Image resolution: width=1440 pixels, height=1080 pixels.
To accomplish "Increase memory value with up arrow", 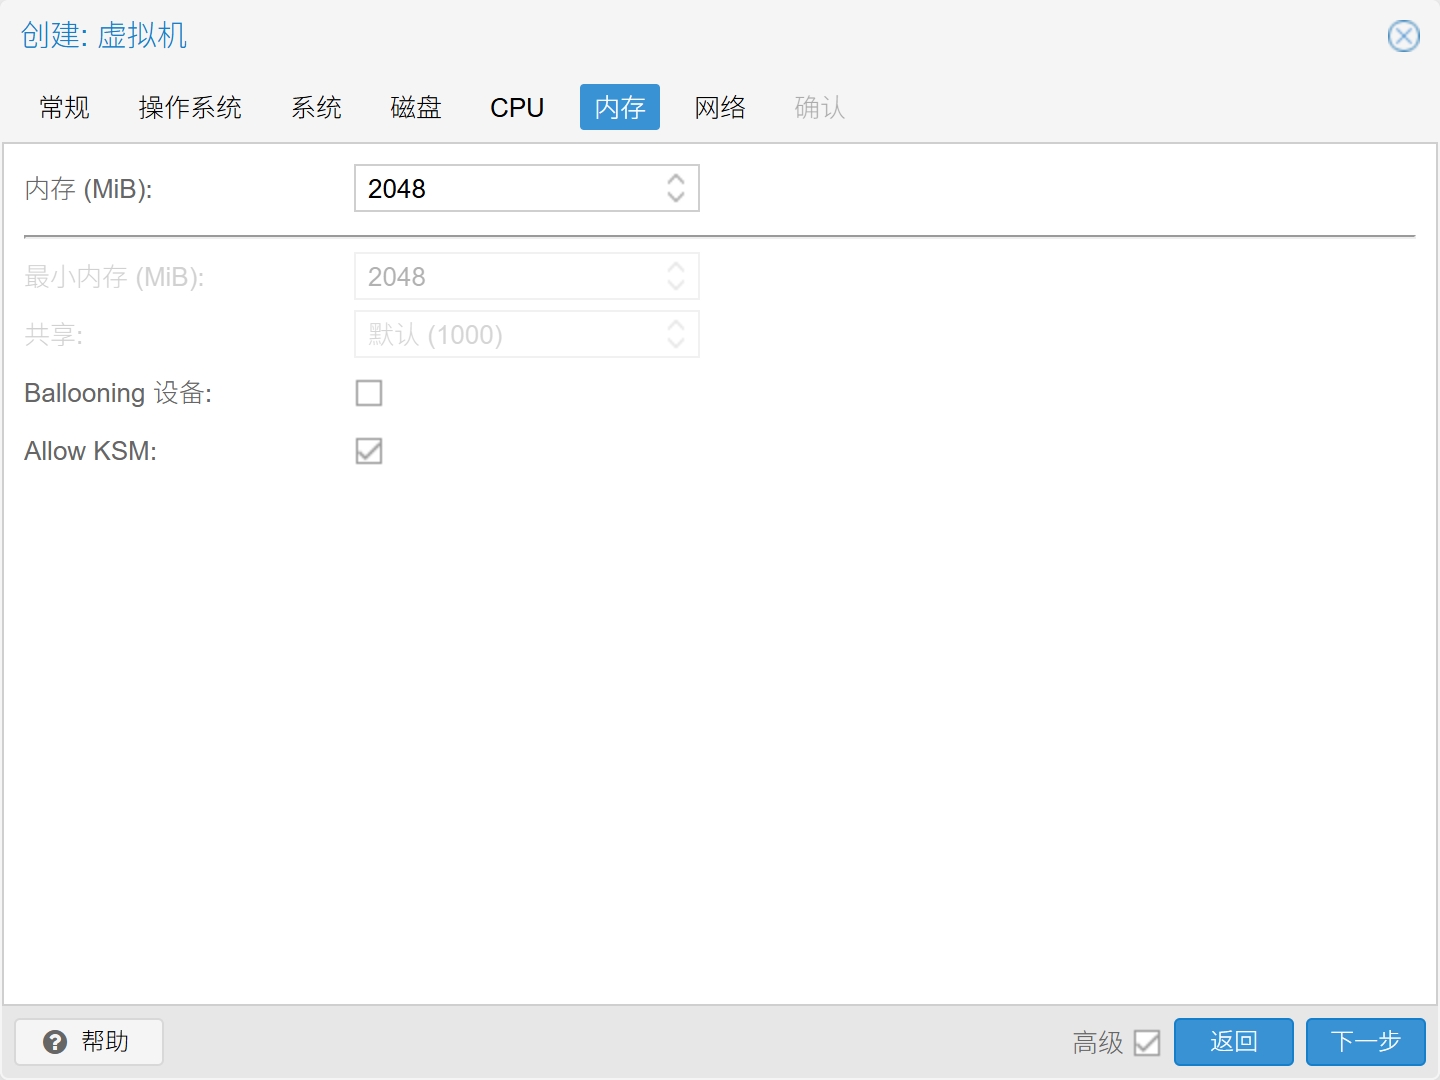I will click(x=676, y=179).
